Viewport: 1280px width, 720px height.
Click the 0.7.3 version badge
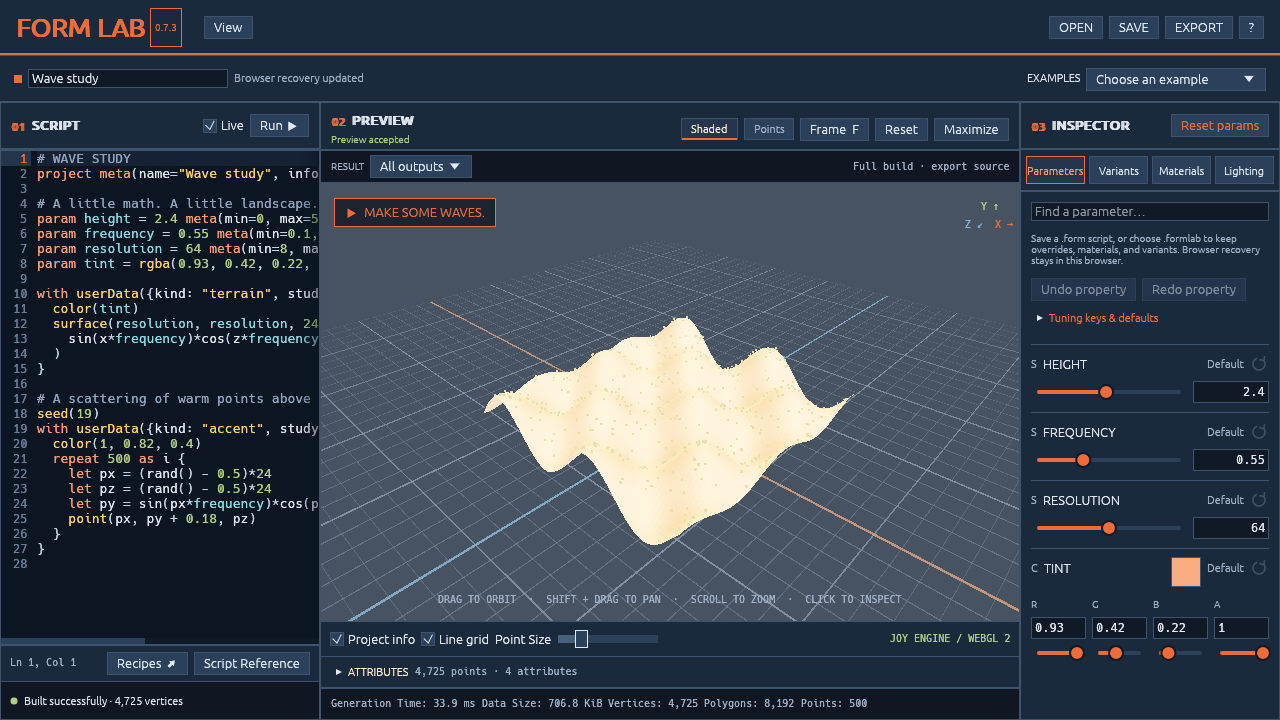166,28
